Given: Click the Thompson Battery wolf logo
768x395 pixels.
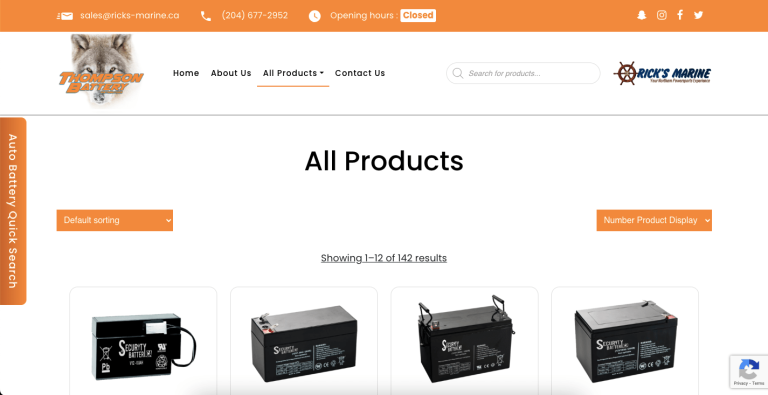Looking at the screenshot, I should (x=101, y=70).
